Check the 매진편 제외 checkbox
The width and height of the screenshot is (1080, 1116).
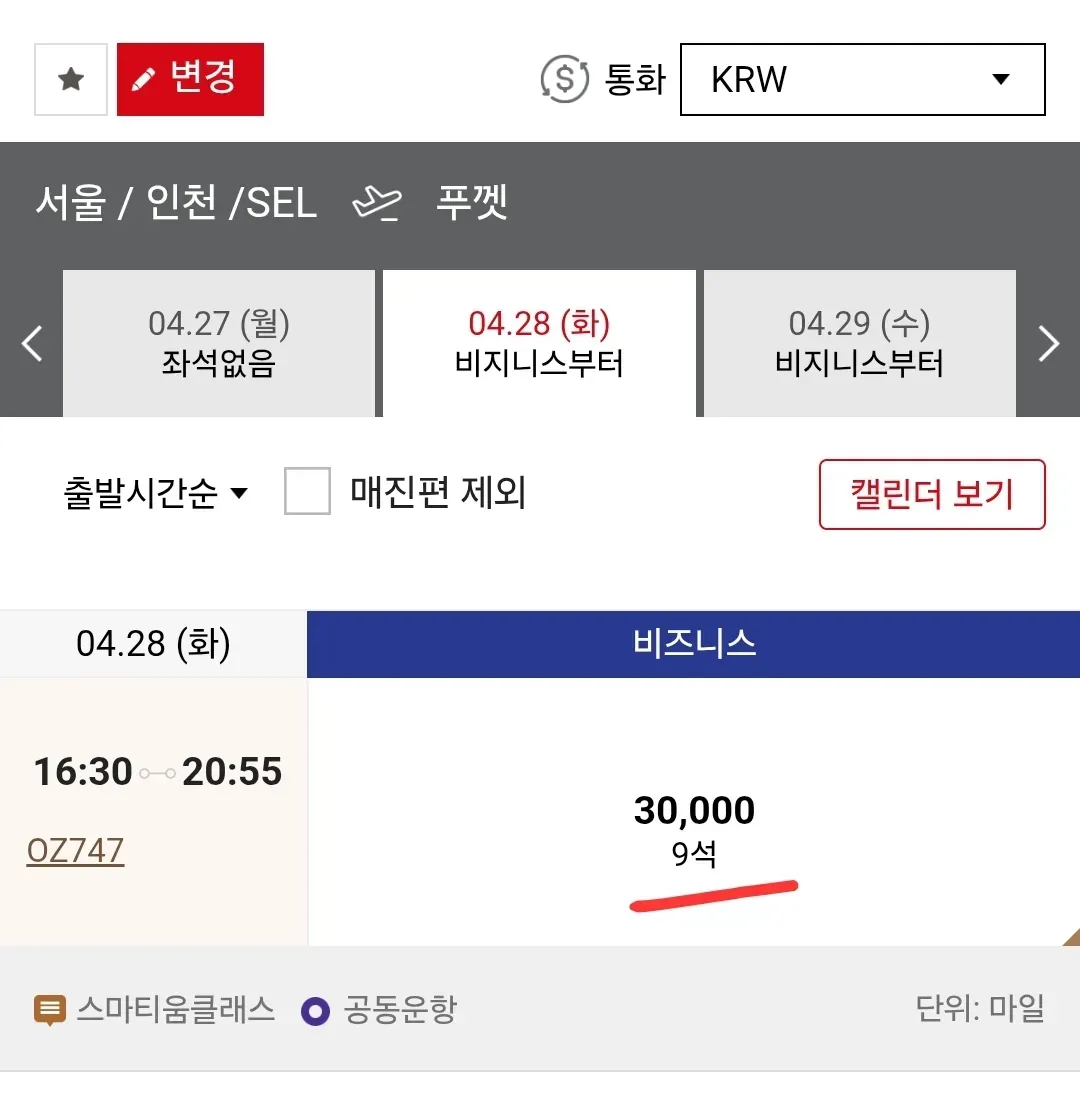click(x=307, y=492)
